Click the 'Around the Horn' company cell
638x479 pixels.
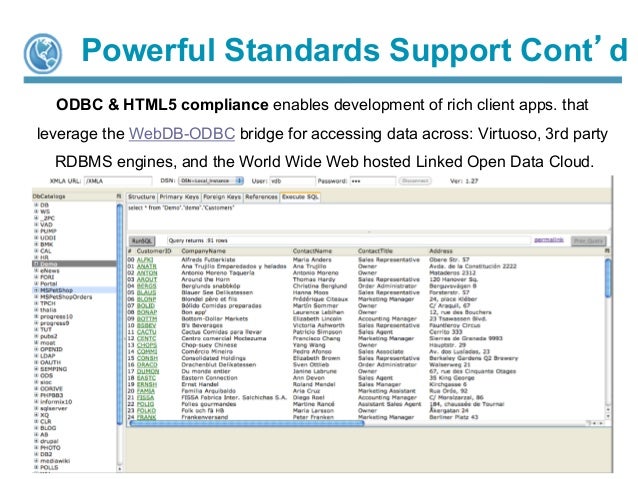(x=205, y=279)
